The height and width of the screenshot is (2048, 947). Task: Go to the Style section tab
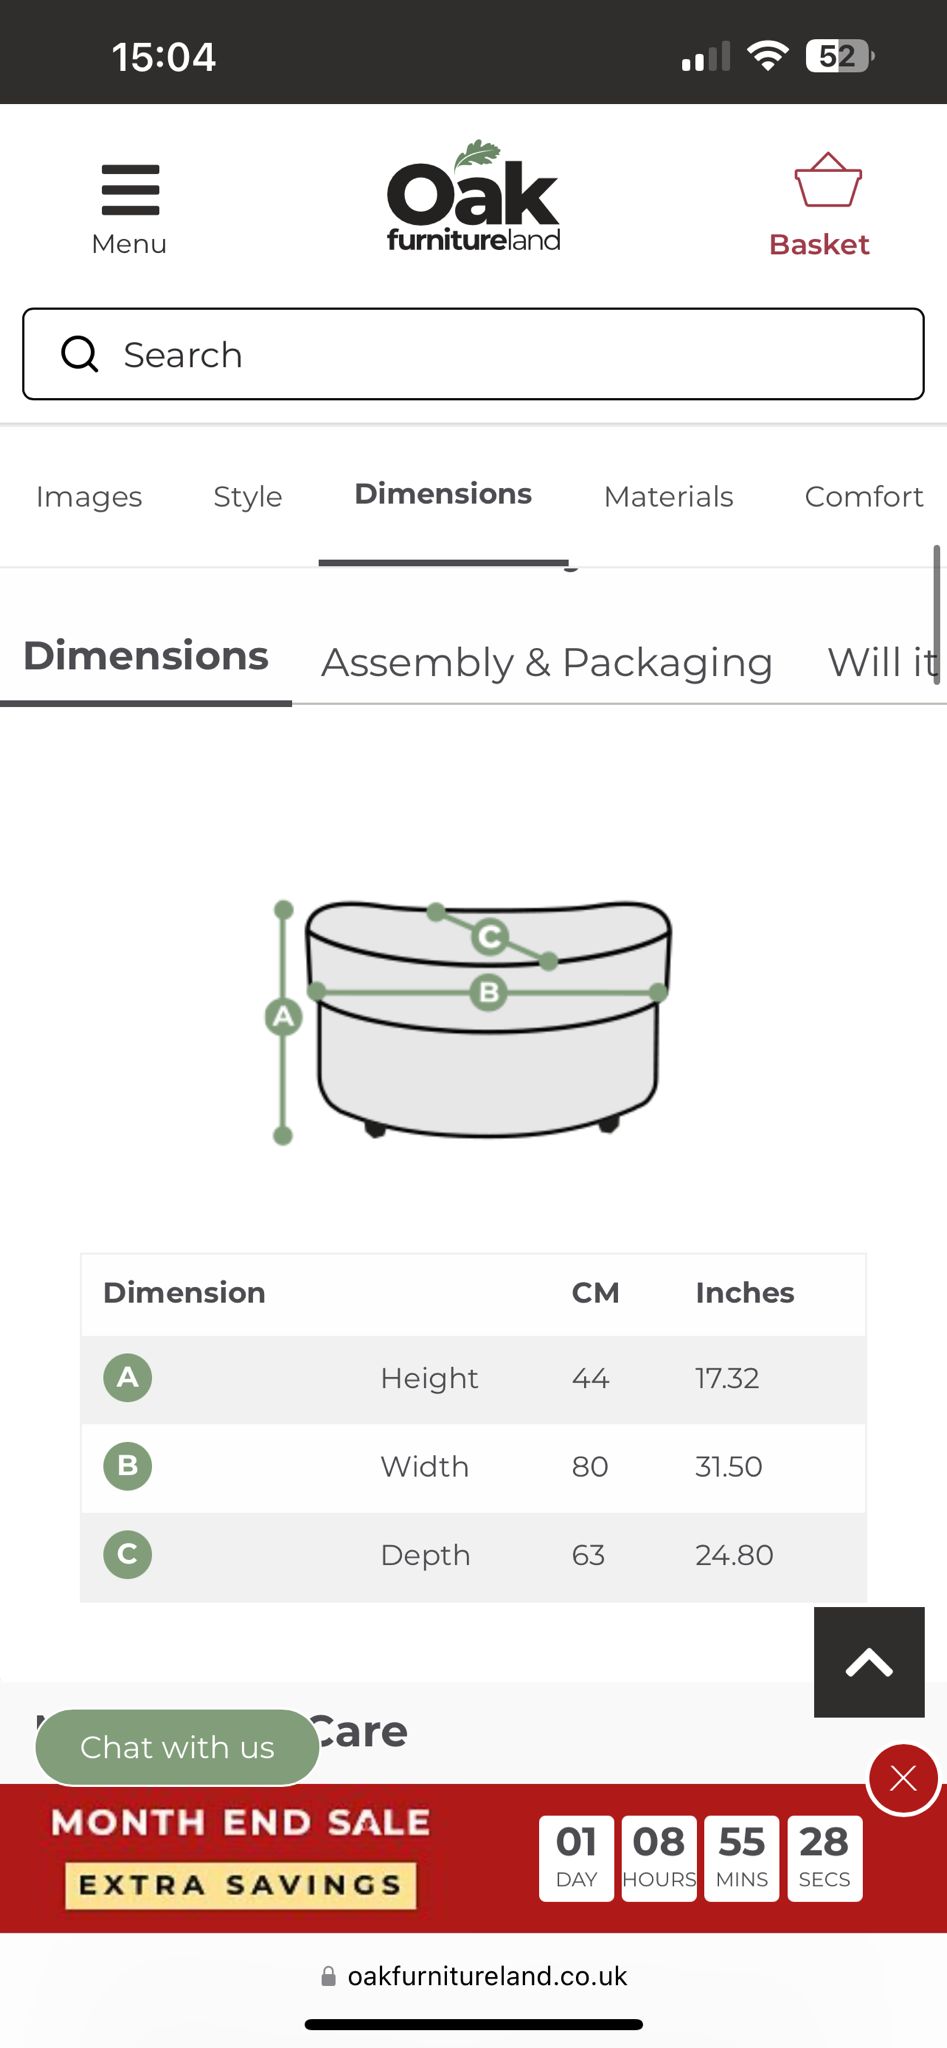(248, 497)
